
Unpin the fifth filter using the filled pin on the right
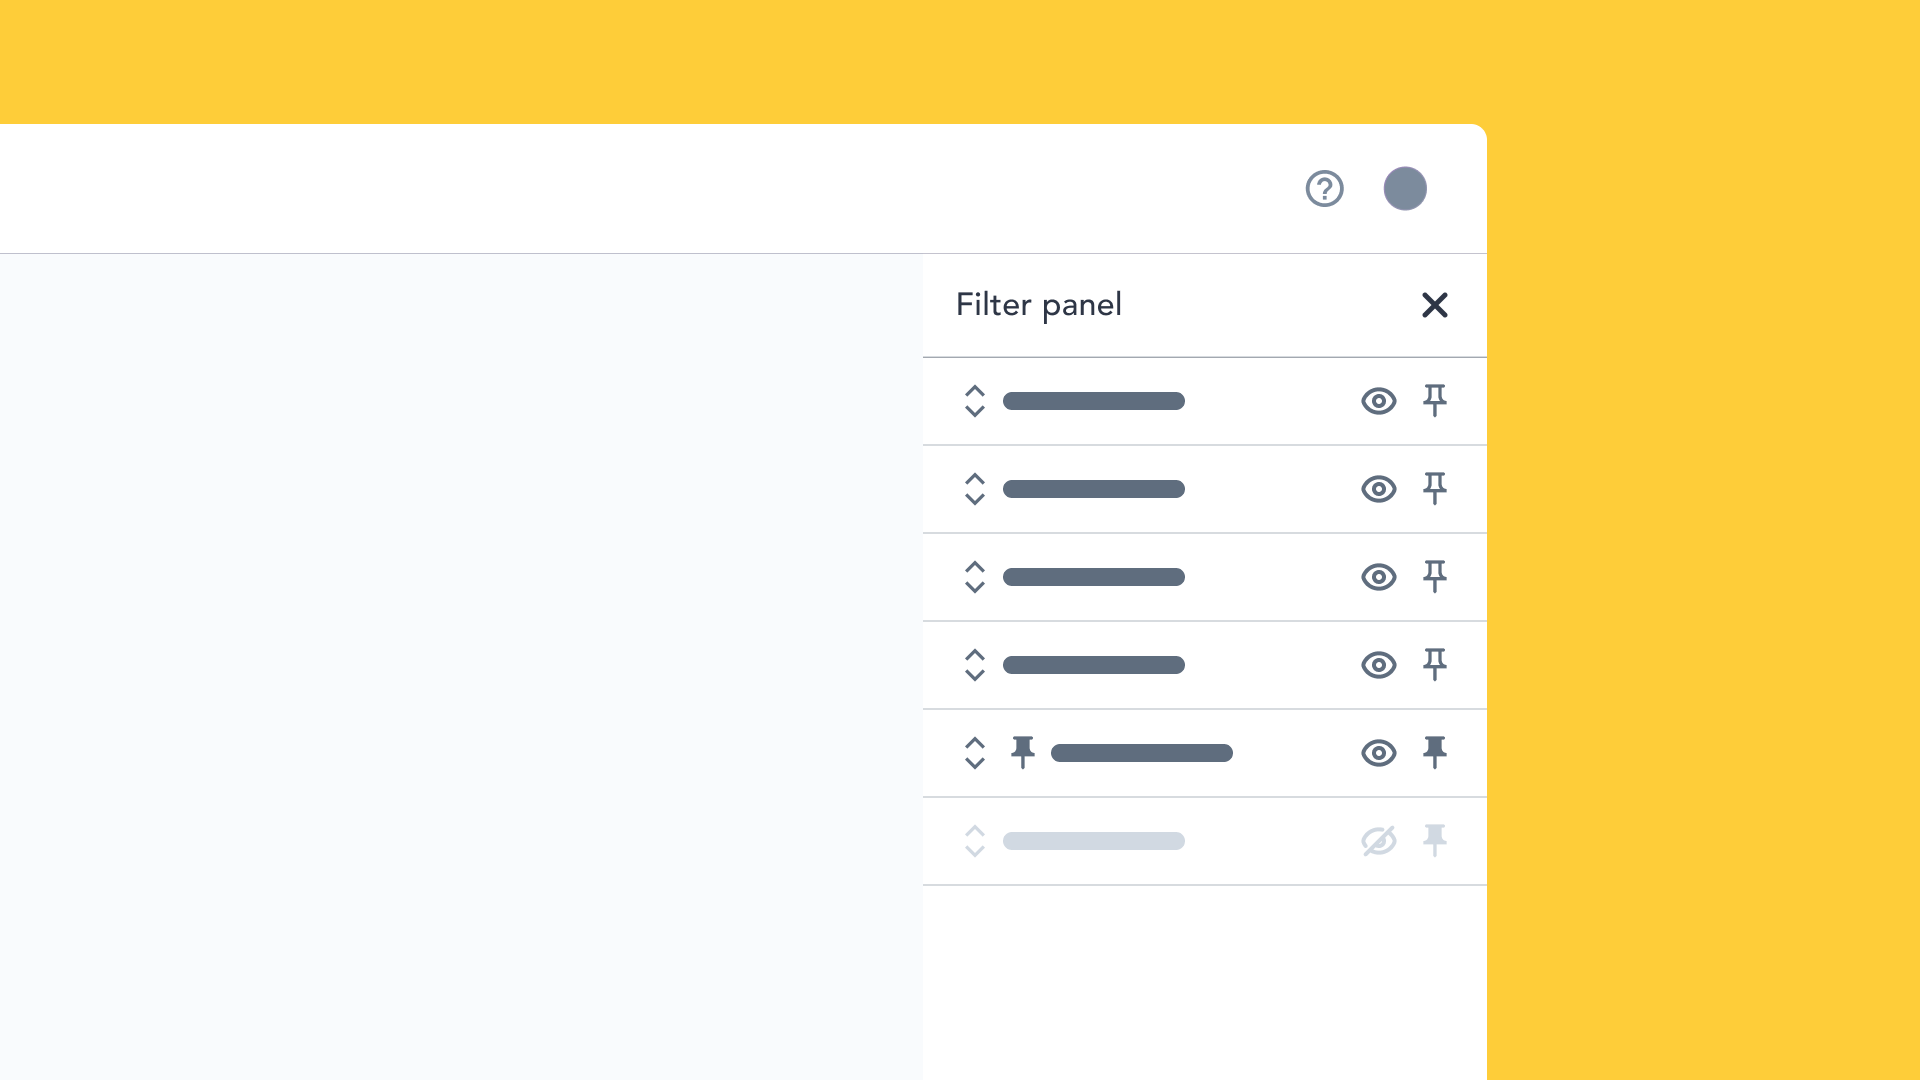pos(1434,752)
